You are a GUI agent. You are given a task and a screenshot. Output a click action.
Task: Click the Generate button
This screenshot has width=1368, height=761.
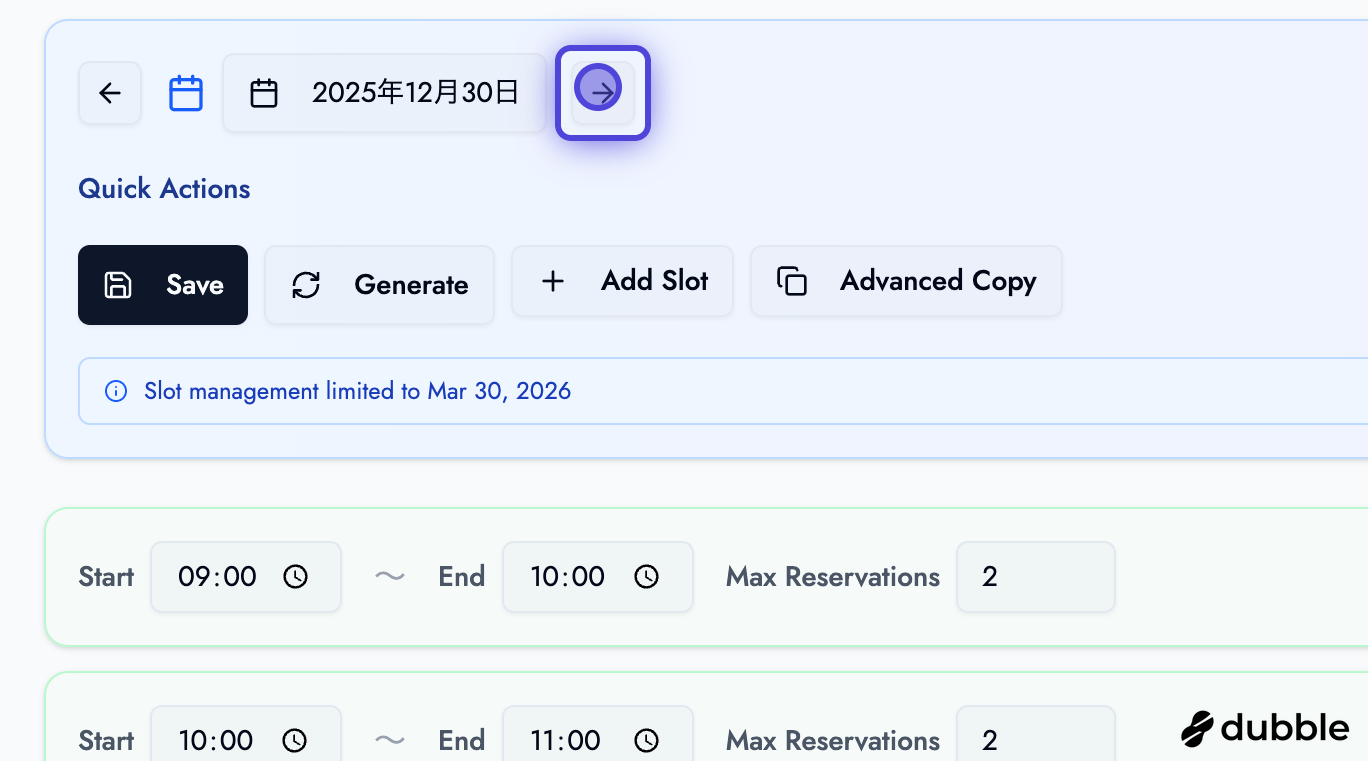pyautogui.click(x=379, y=285)
